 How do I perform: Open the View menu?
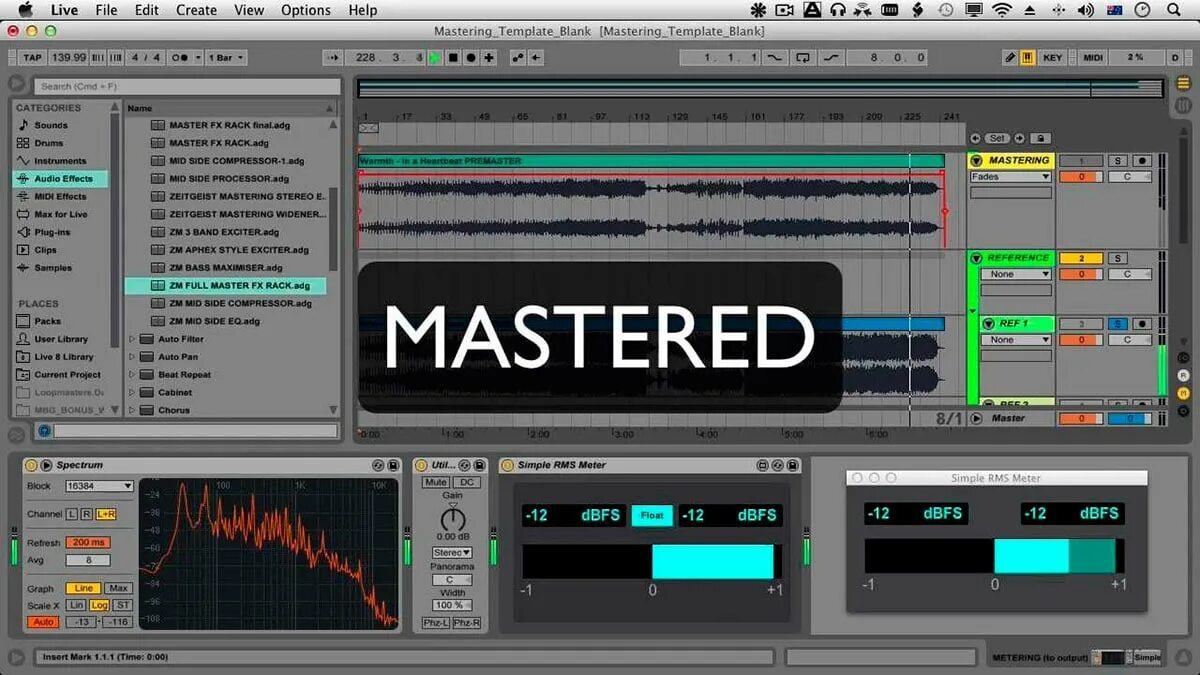pyautogui.click(x=249, y=10)
